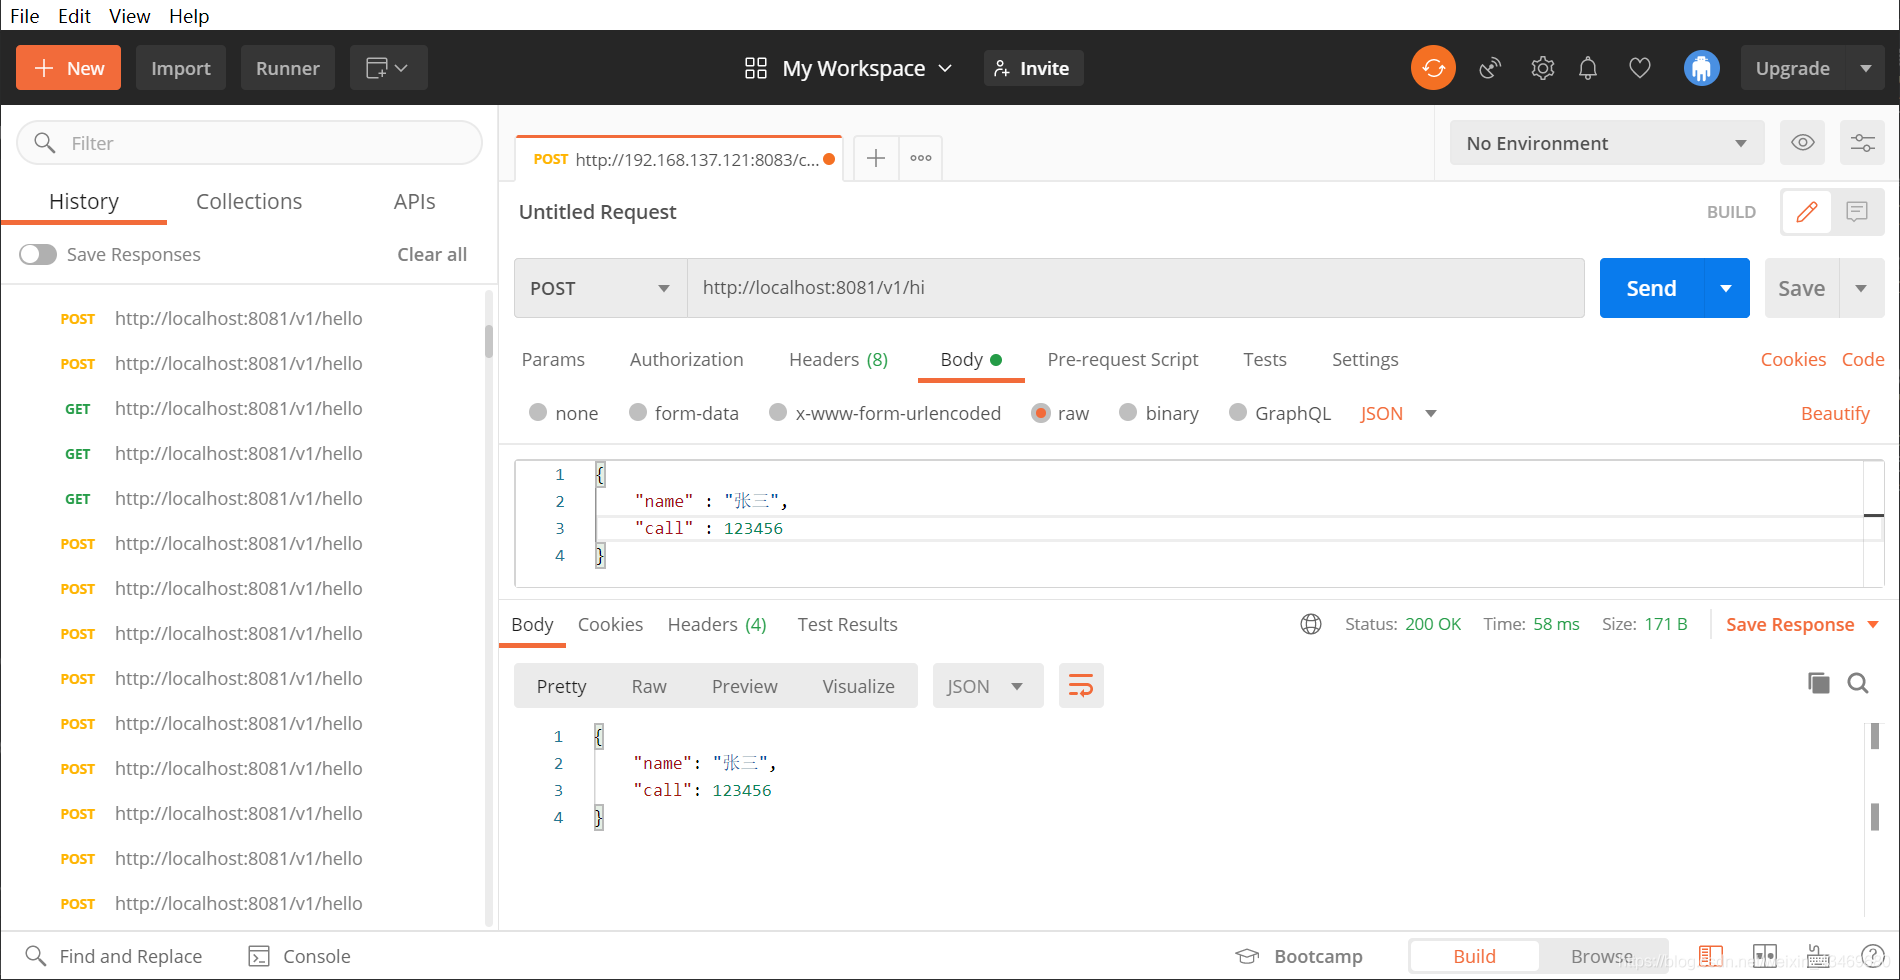Open the Console icon
The height and width of the screenshot is (980, 1900).
pyautogui.click(x=259, y=956)
